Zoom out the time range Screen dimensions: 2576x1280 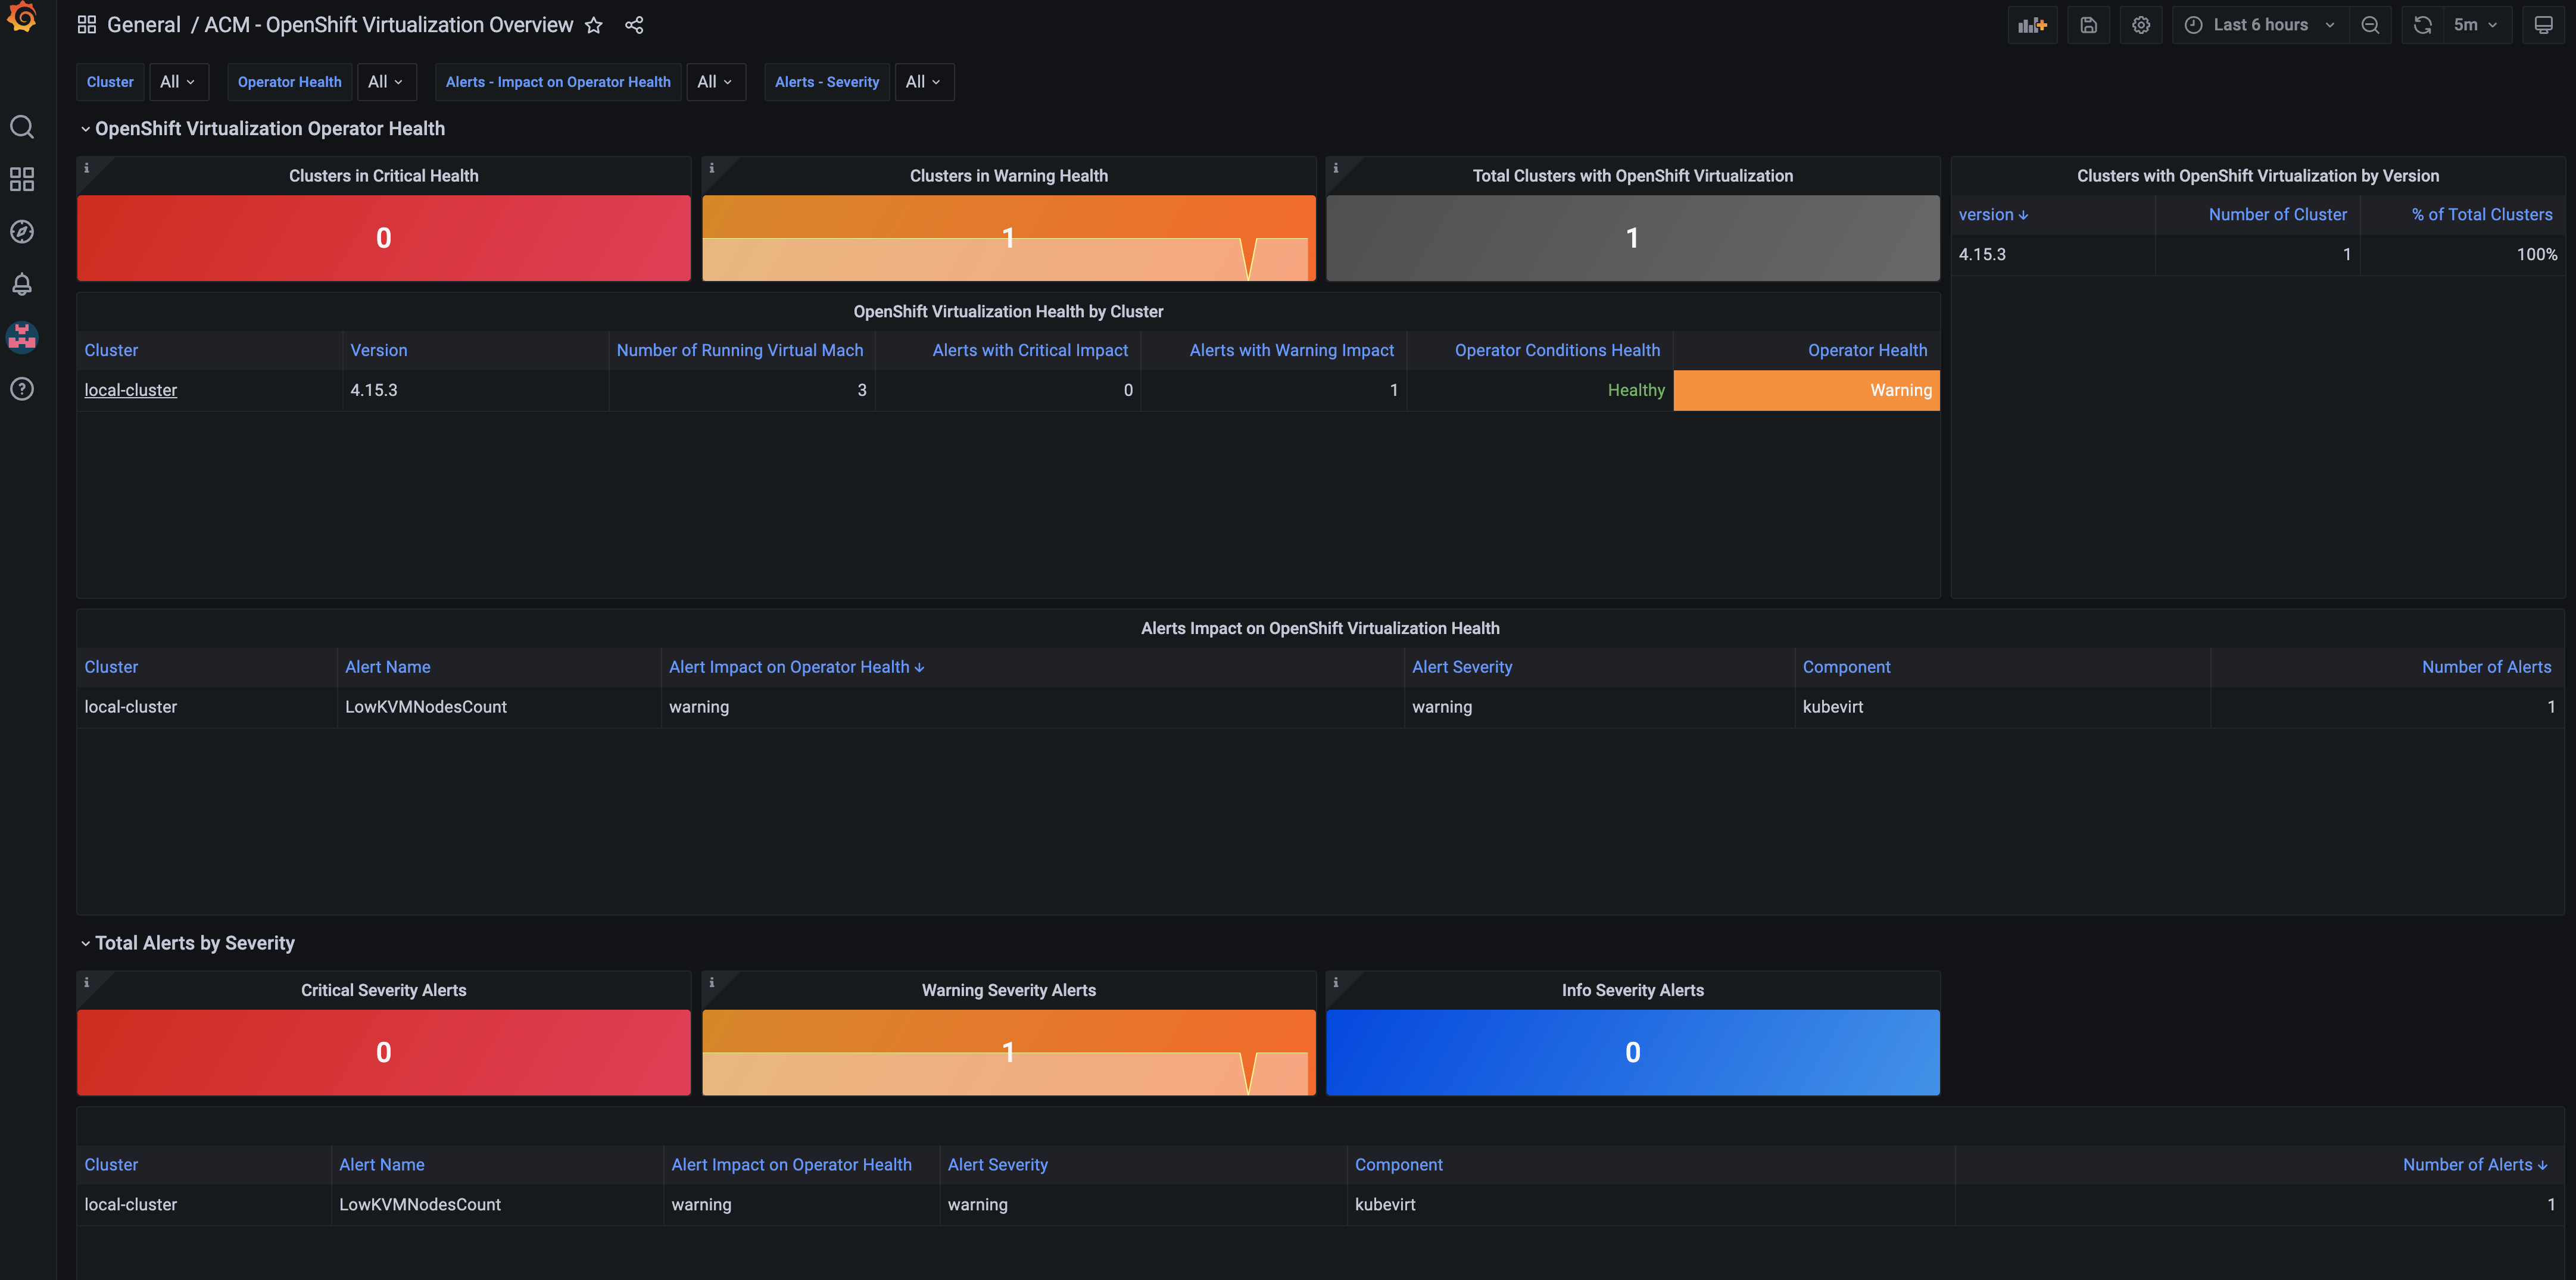pyautogui.click(x=2370, y=25)
